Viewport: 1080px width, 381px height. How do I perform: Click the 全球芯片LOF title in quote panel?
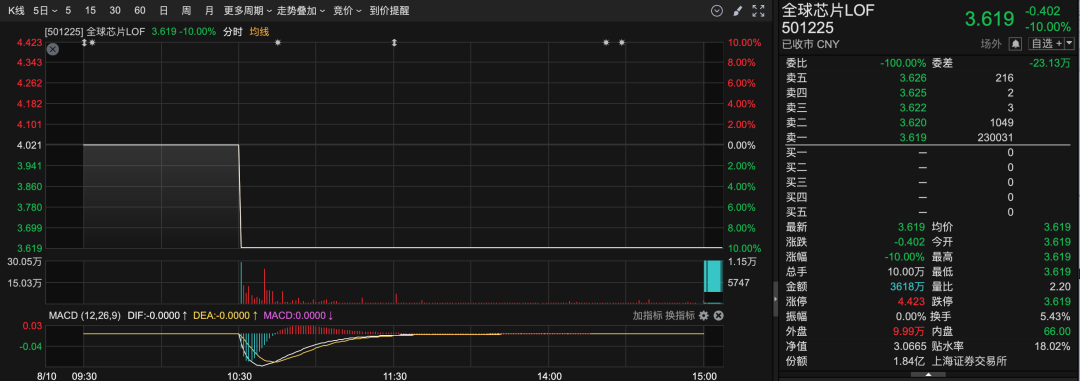828,11
